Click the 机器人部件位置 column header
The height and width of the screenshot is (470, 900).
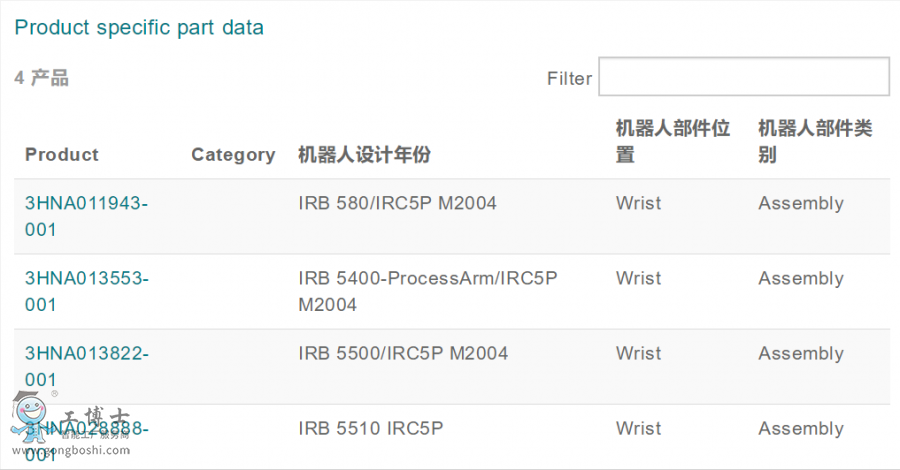point(672,142)
